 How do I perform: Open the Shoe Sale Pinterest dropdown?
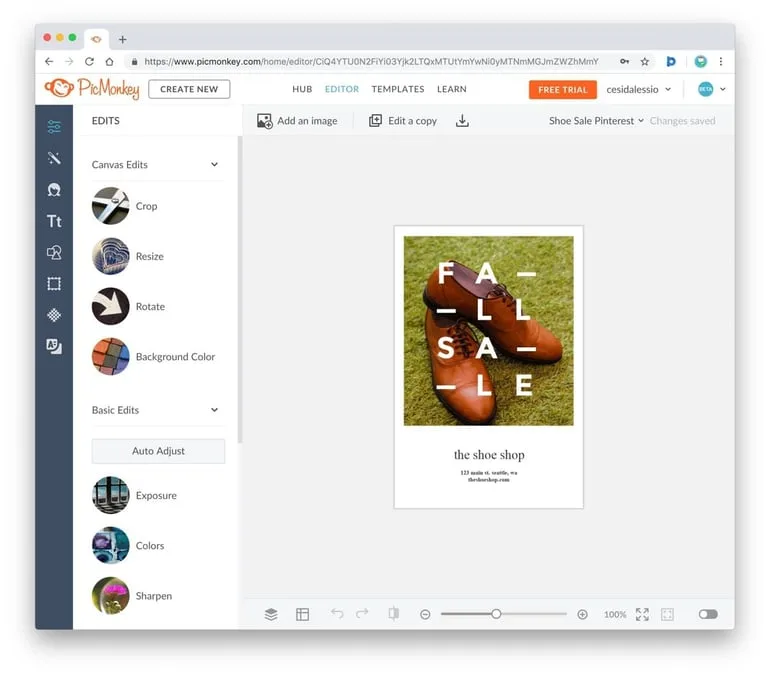596,121
